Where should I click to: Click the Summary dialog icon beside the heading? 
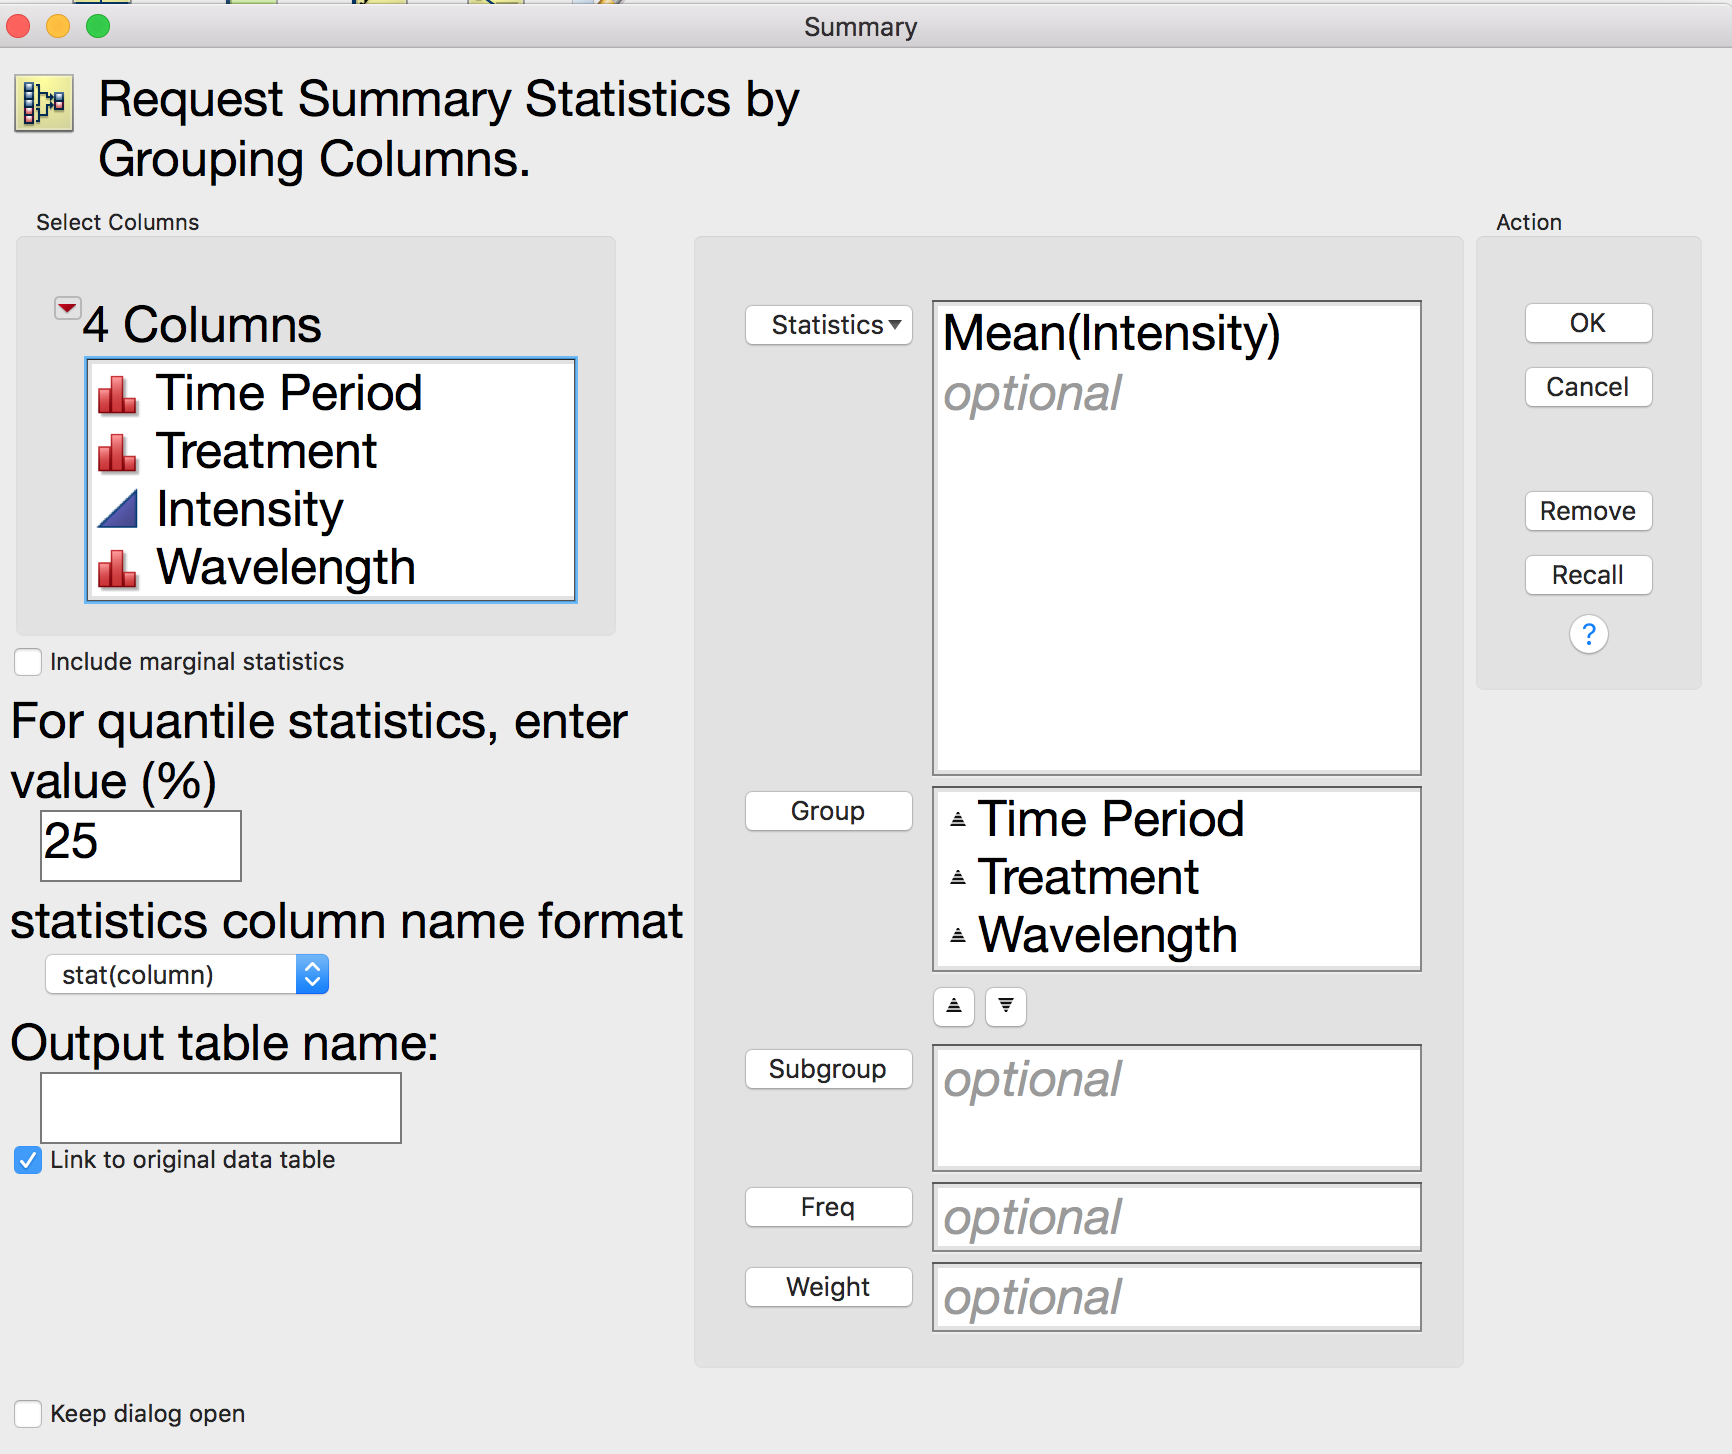click(x=44, y=103)
